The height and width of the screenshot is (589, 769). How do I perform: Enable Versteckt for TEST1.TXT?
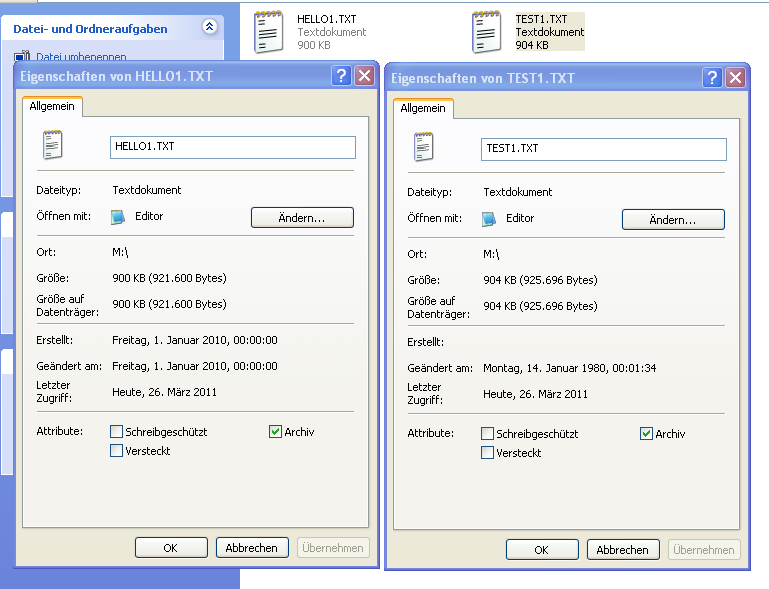pos(487,452)
